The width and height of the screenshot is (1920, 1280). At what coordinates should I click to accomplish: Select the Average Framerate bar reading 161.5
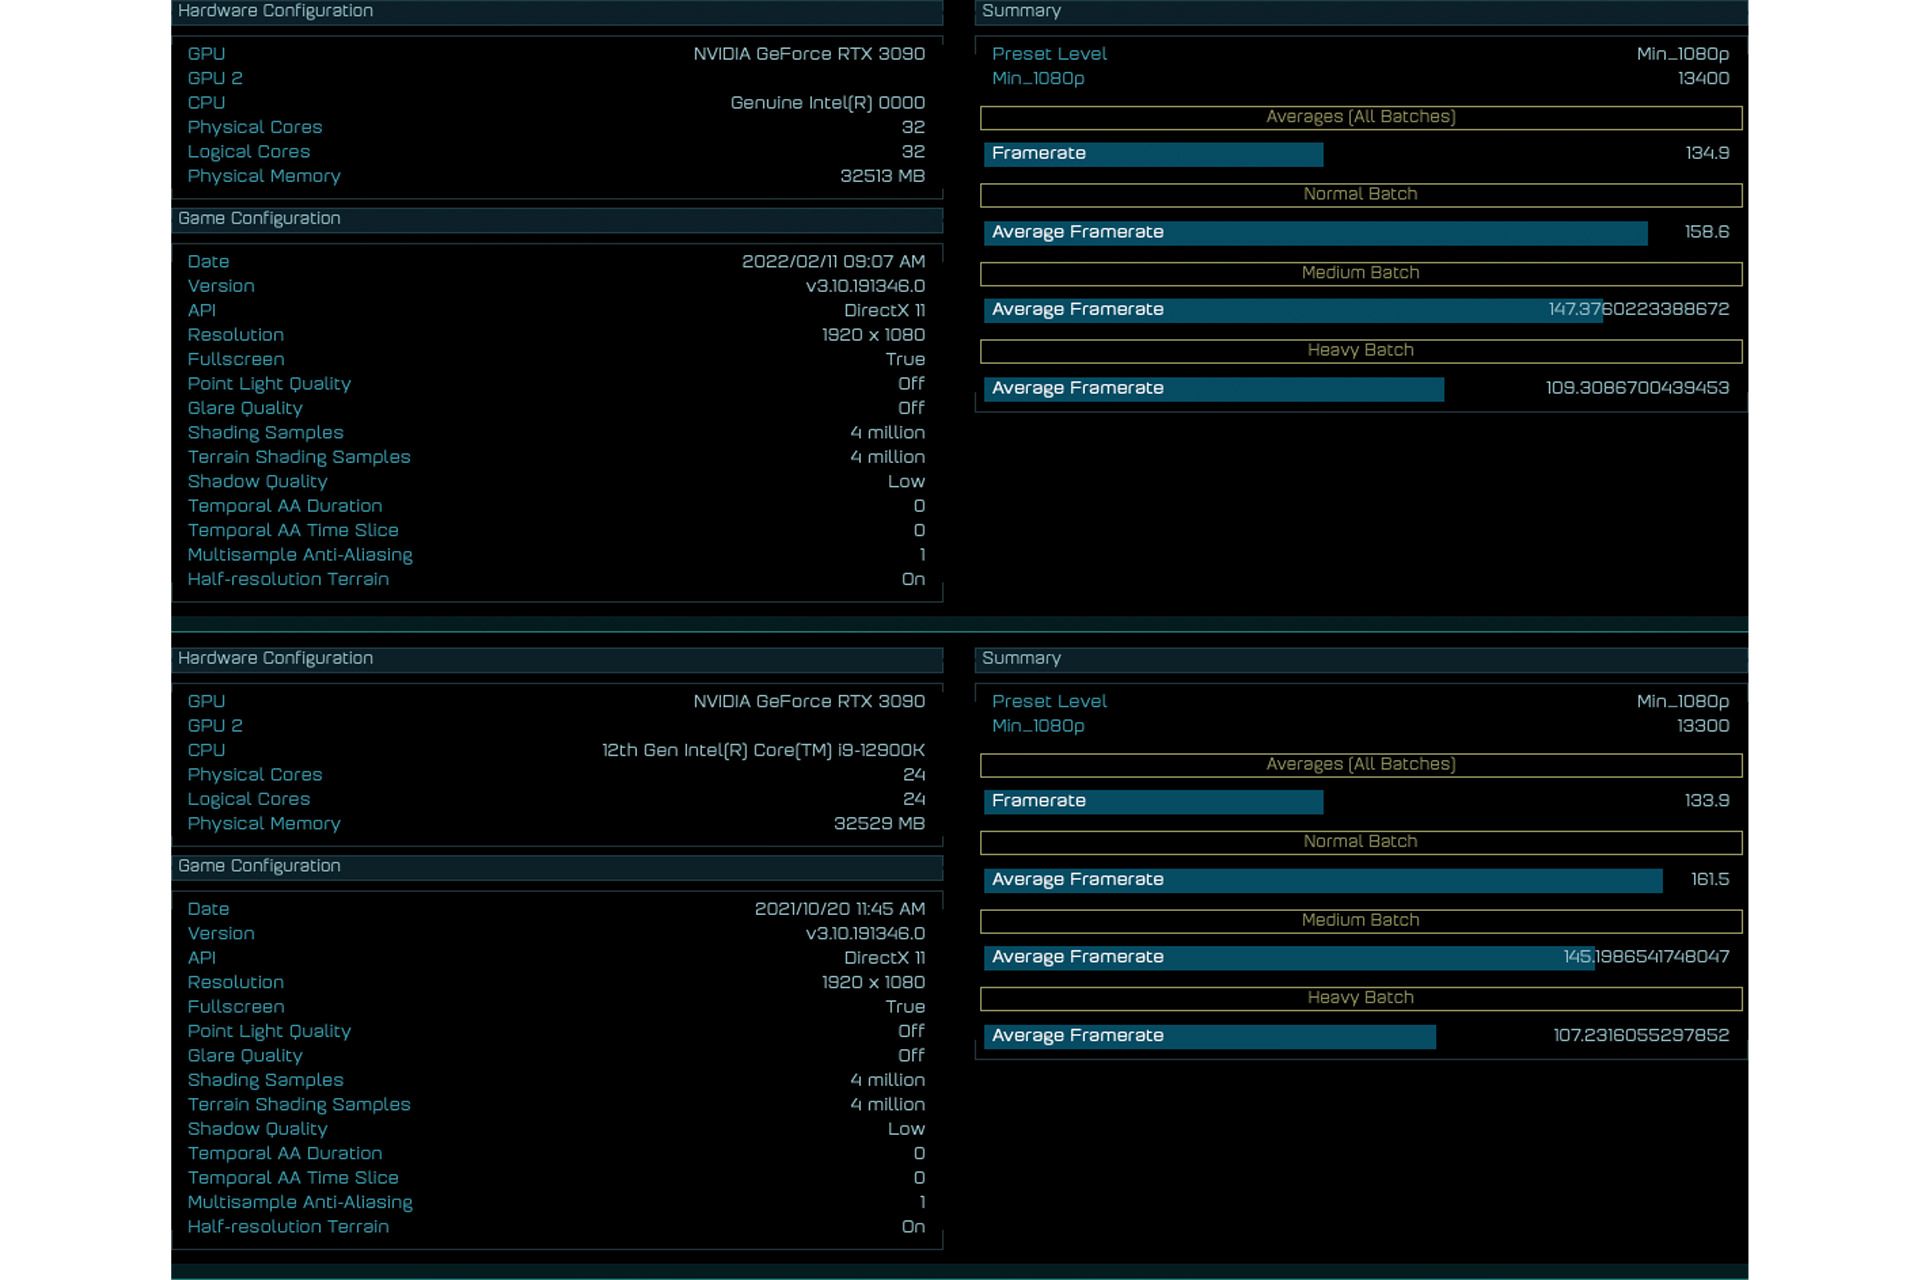click(x=1322, y=880)
